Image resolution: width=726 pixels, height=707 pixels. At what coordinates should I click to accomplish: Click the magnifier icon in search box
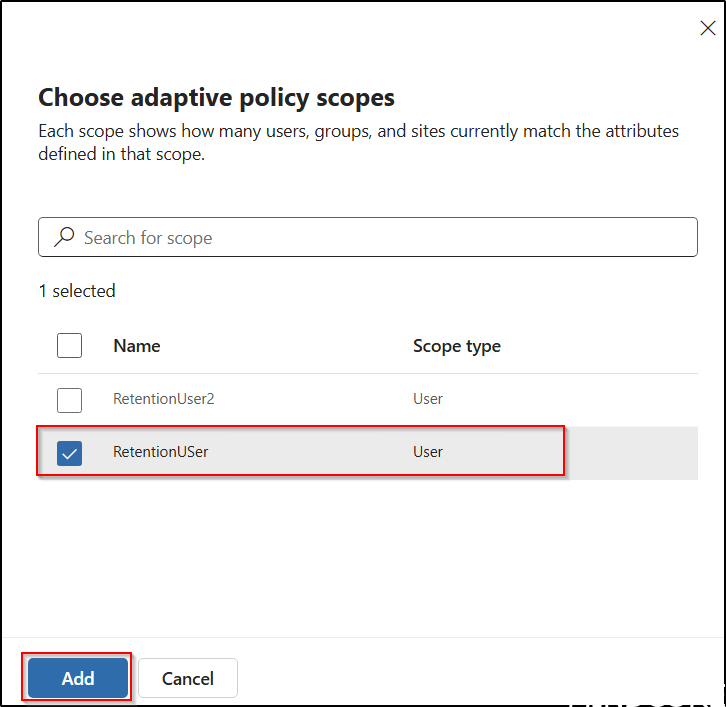[64, 237]
